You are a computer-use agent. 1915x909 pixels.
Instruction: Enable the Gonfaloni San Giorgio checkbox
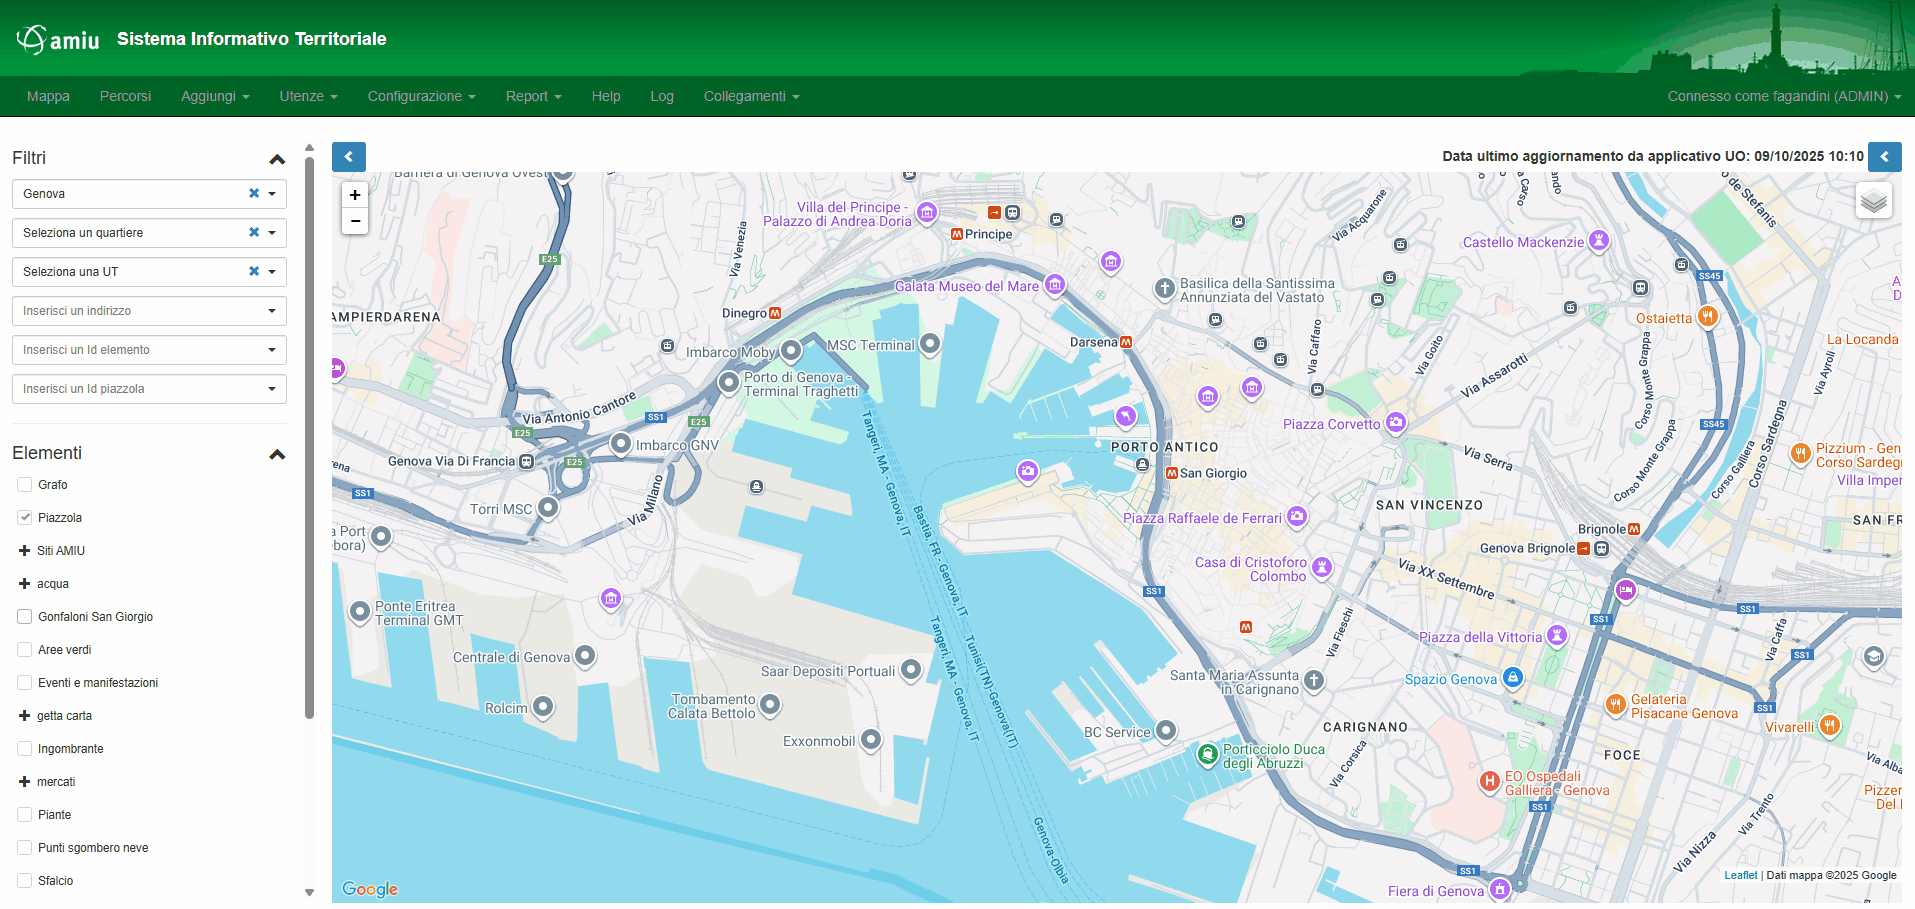click(25, 617)
